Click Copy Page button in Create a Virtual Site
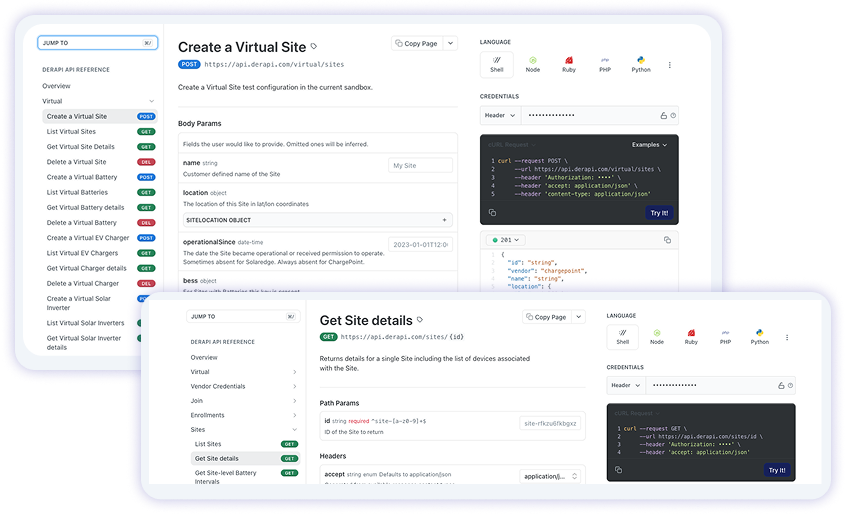 coord(417,43)
